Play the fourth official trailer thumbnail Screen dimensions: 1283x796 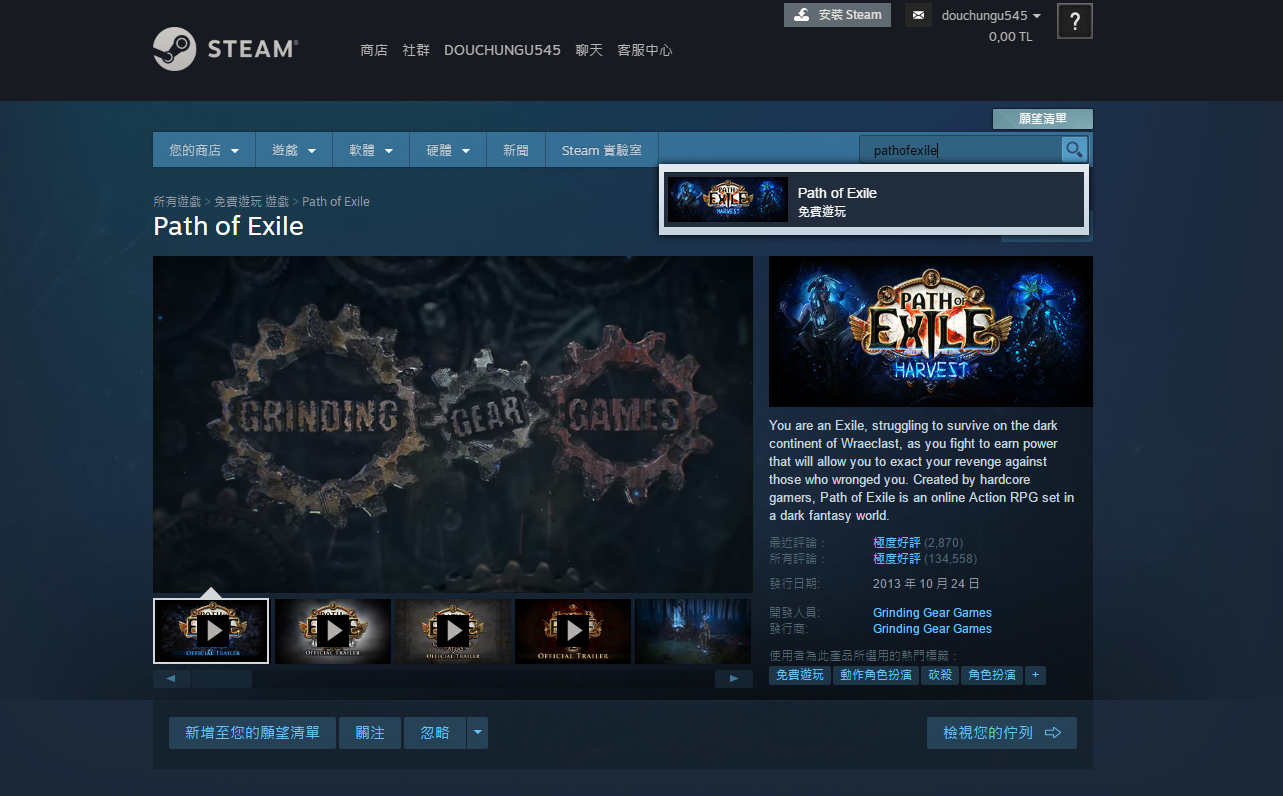[x=573, y=631]
